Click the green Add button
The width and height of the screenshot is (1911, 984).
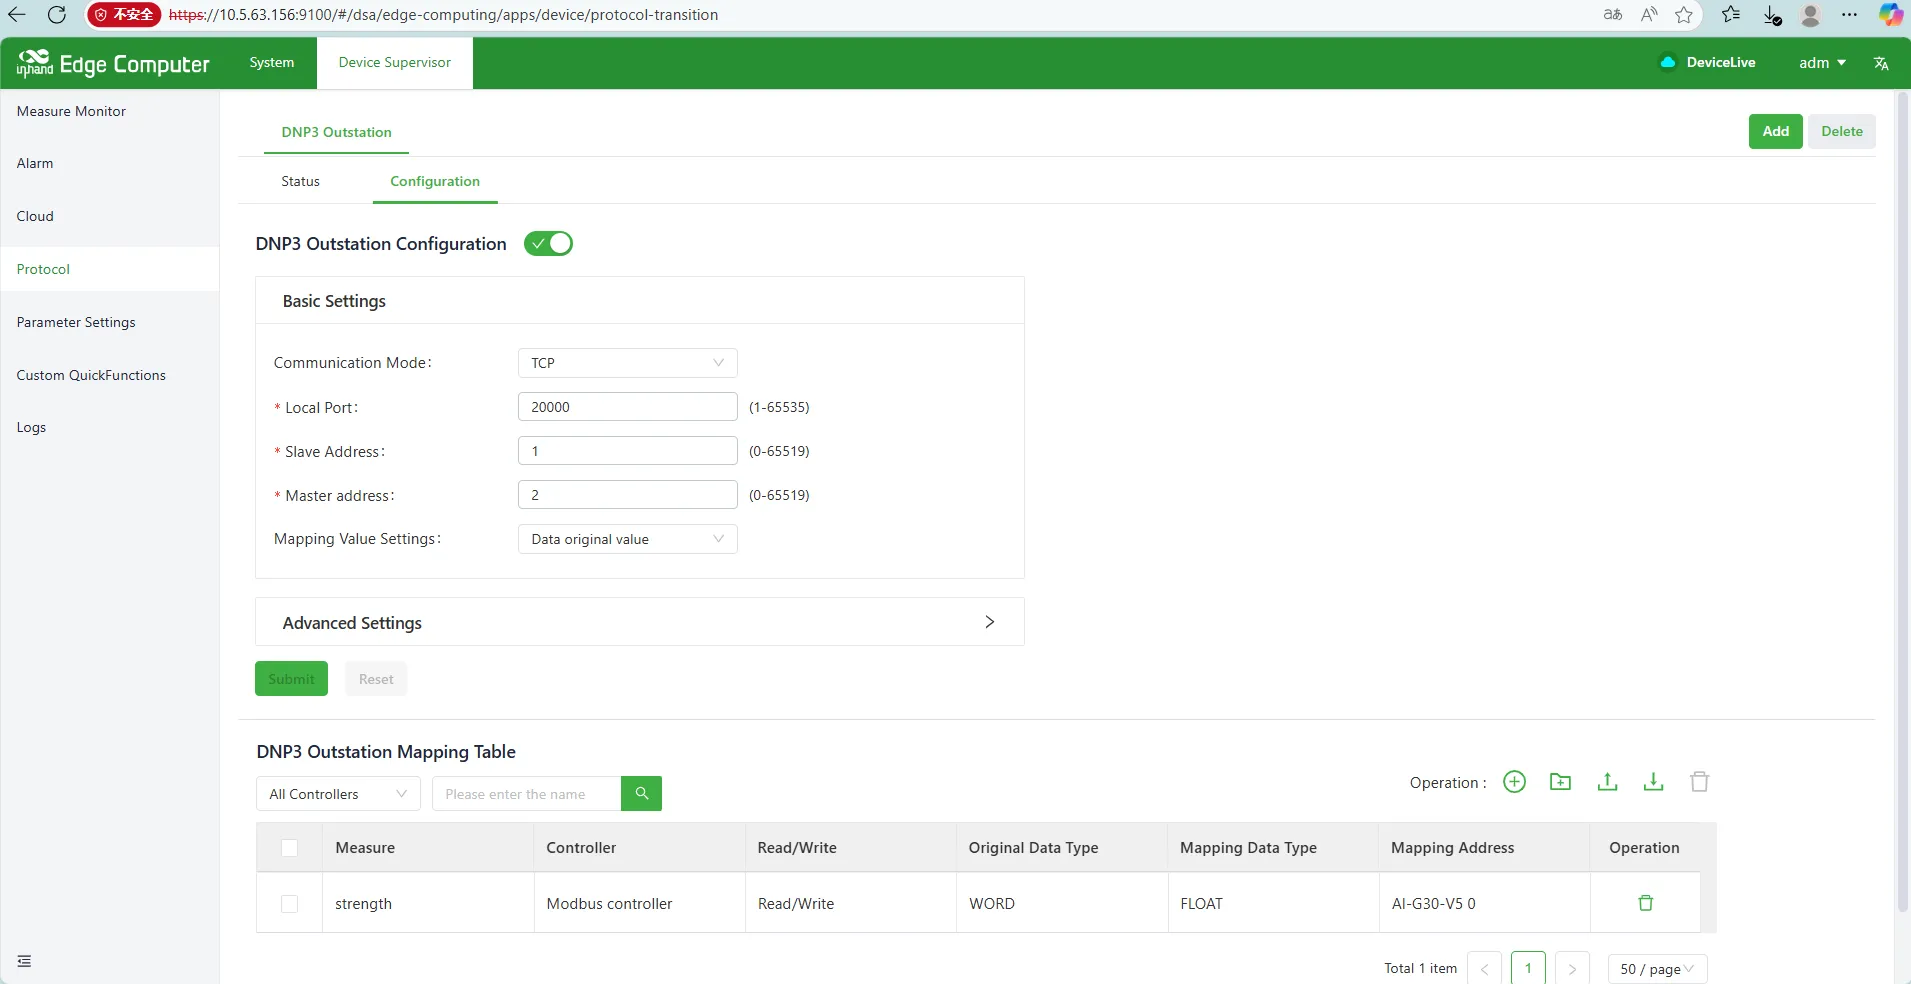point(1775,131)
